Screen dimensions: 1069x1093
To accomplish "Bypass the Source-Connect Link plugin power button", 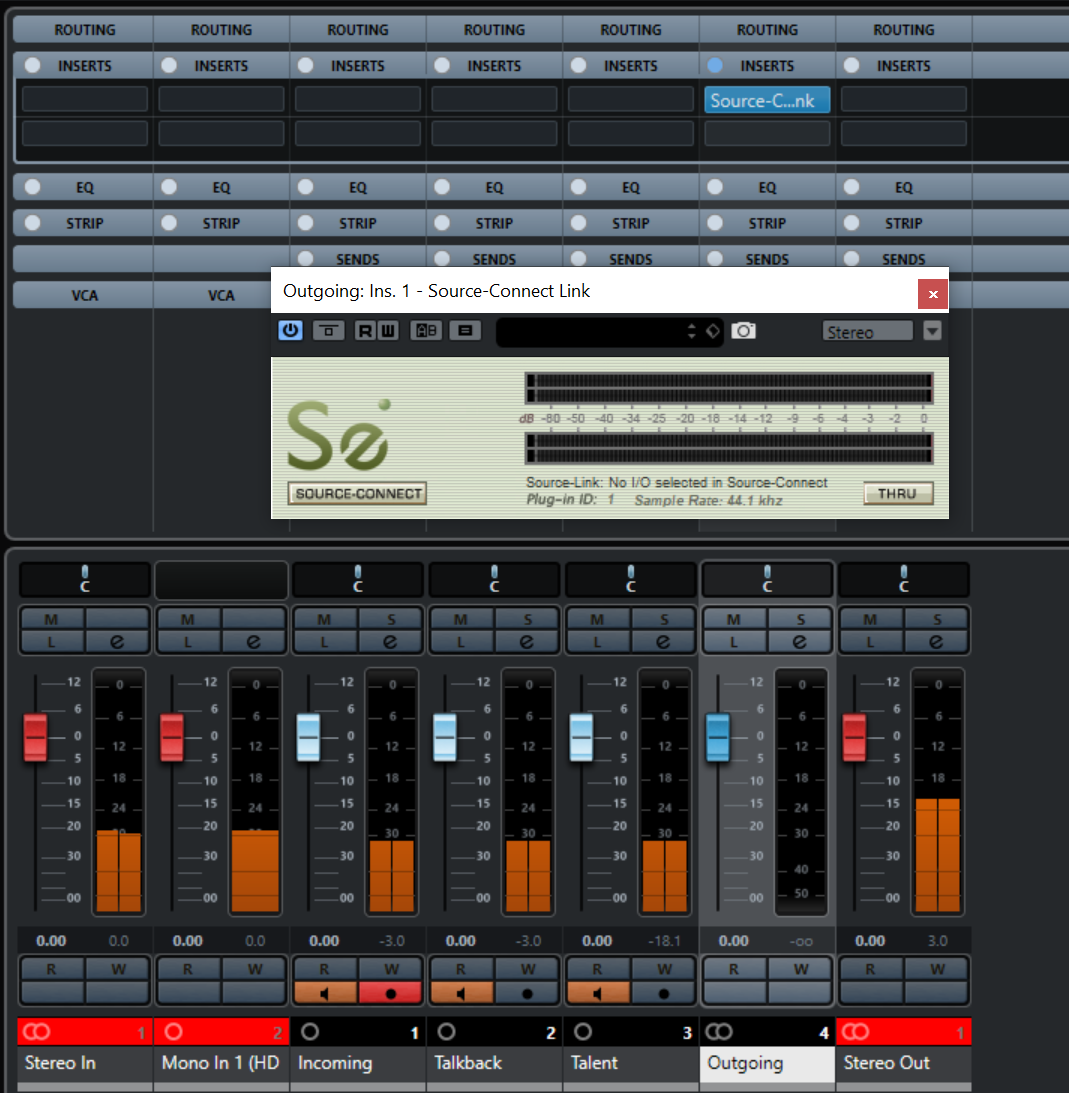I will click(290, 331).
